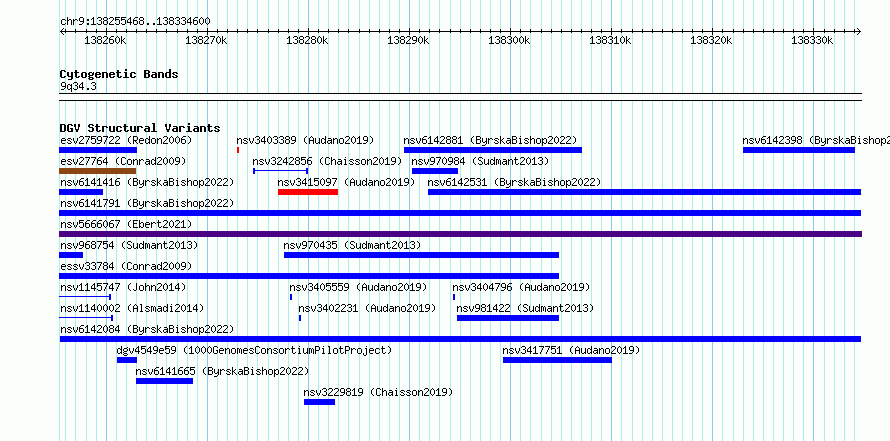
Task: Open nsv968754 (Sudmant2013) variant label
Action: tap(129, 245)
